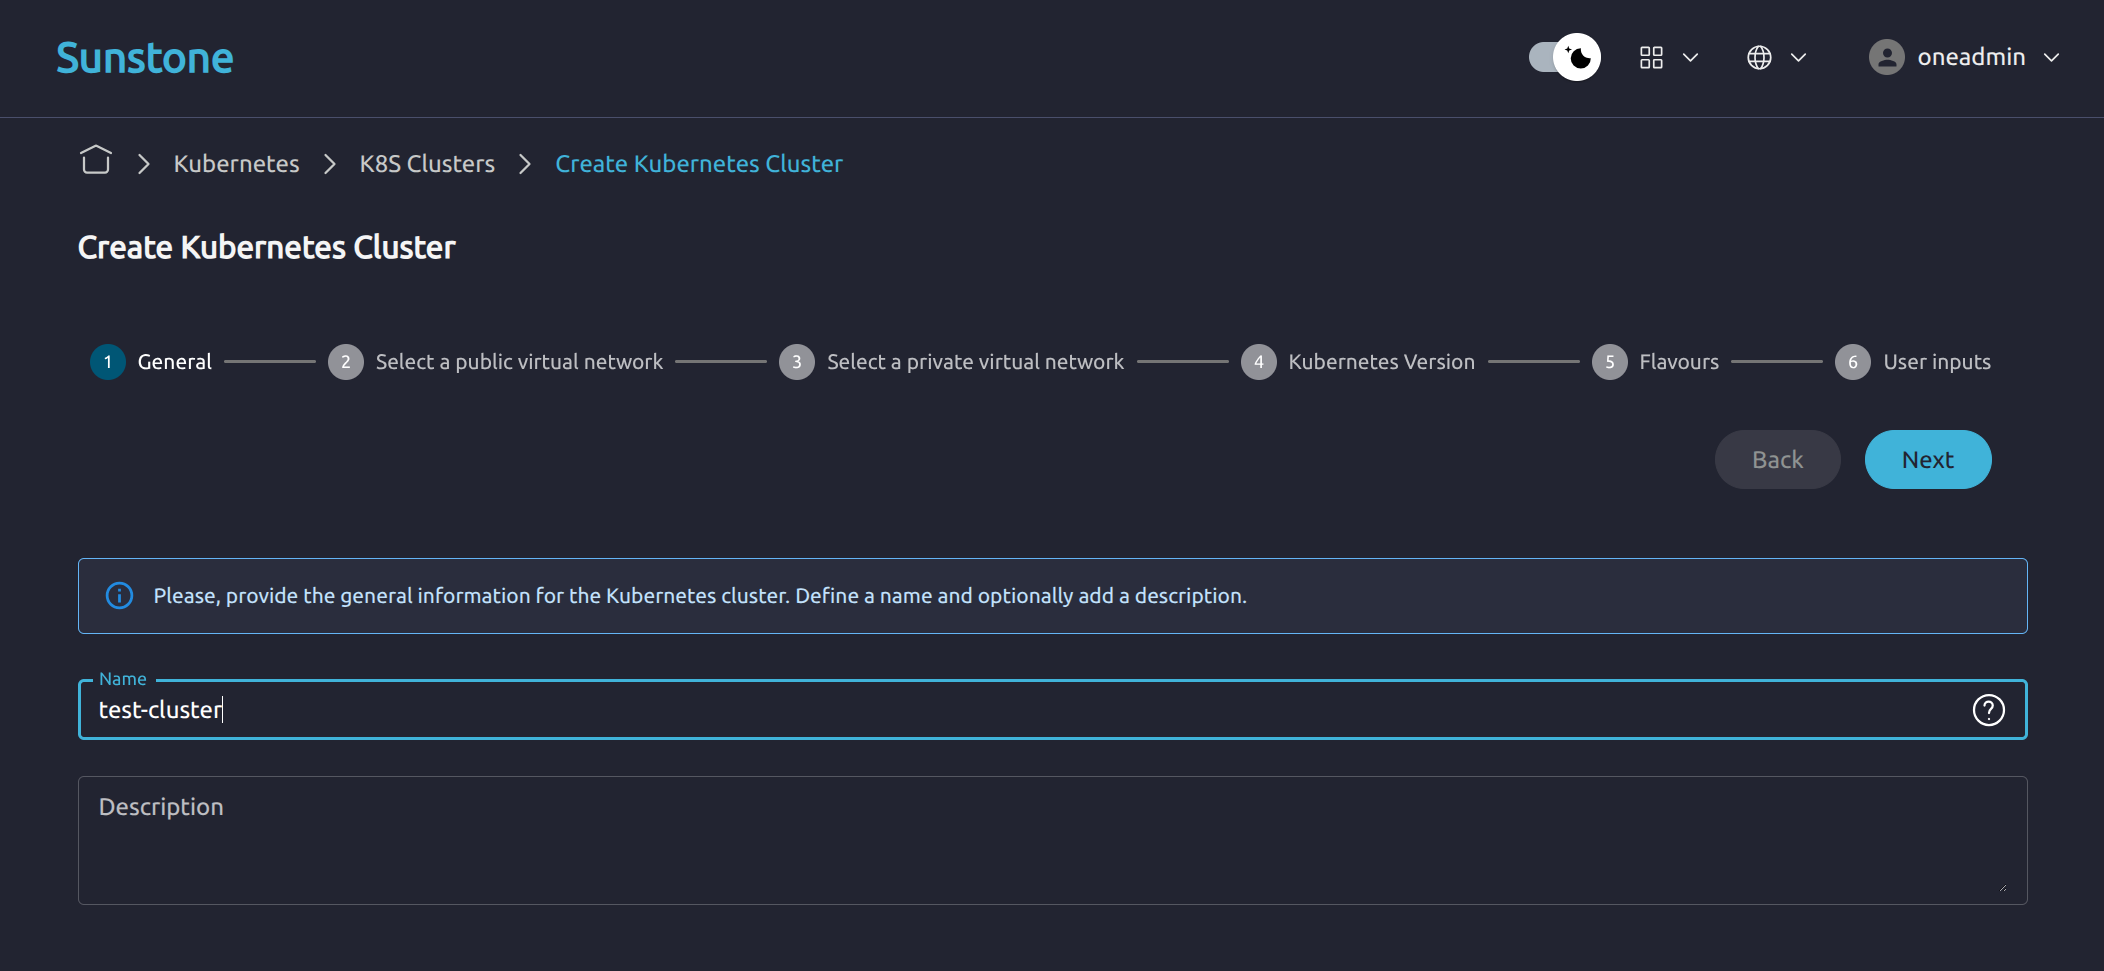Click the Sunstone logo
Screen dimensions: 2104x971
pyautogui.click(x=145, y=58)
